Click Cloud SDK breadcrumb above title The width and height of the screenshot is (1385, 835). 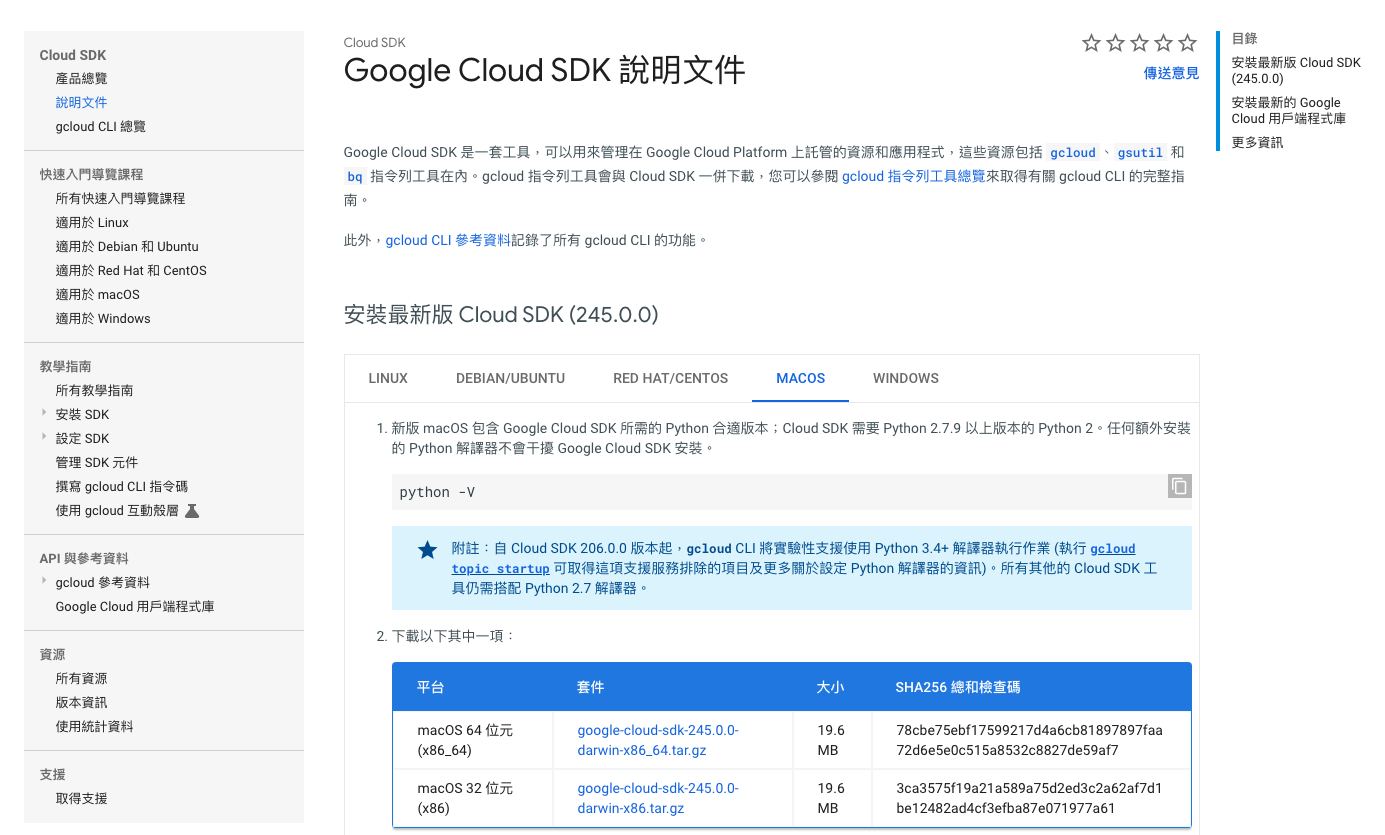374,43
